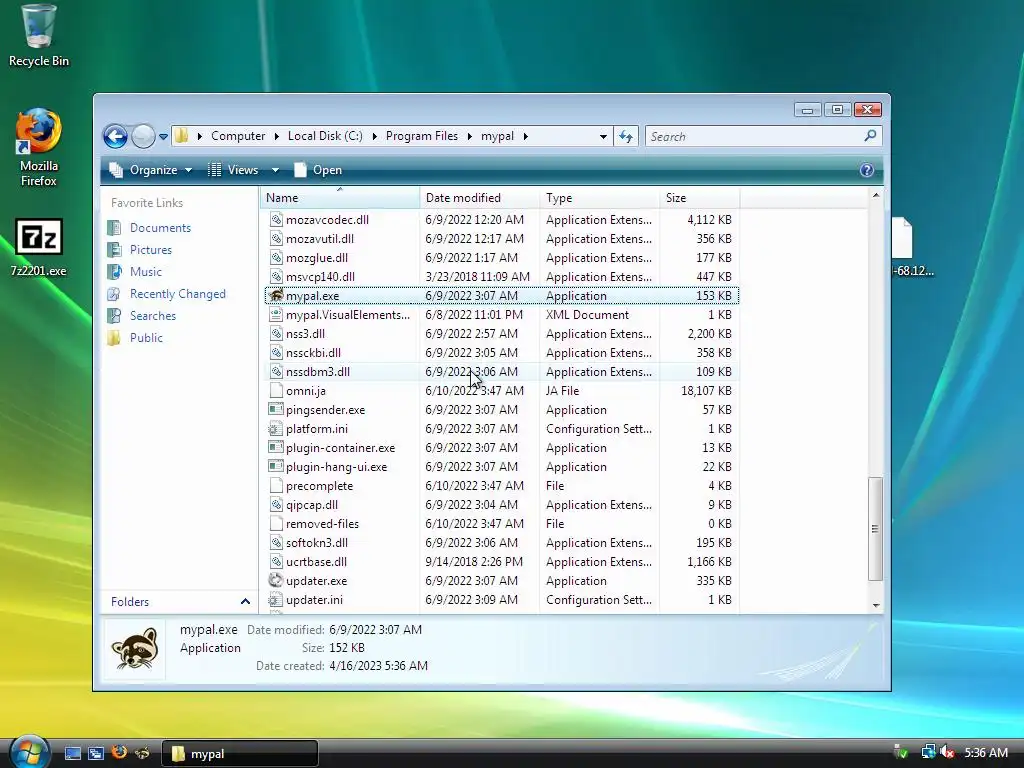Click the Views toolbar button

234,170
